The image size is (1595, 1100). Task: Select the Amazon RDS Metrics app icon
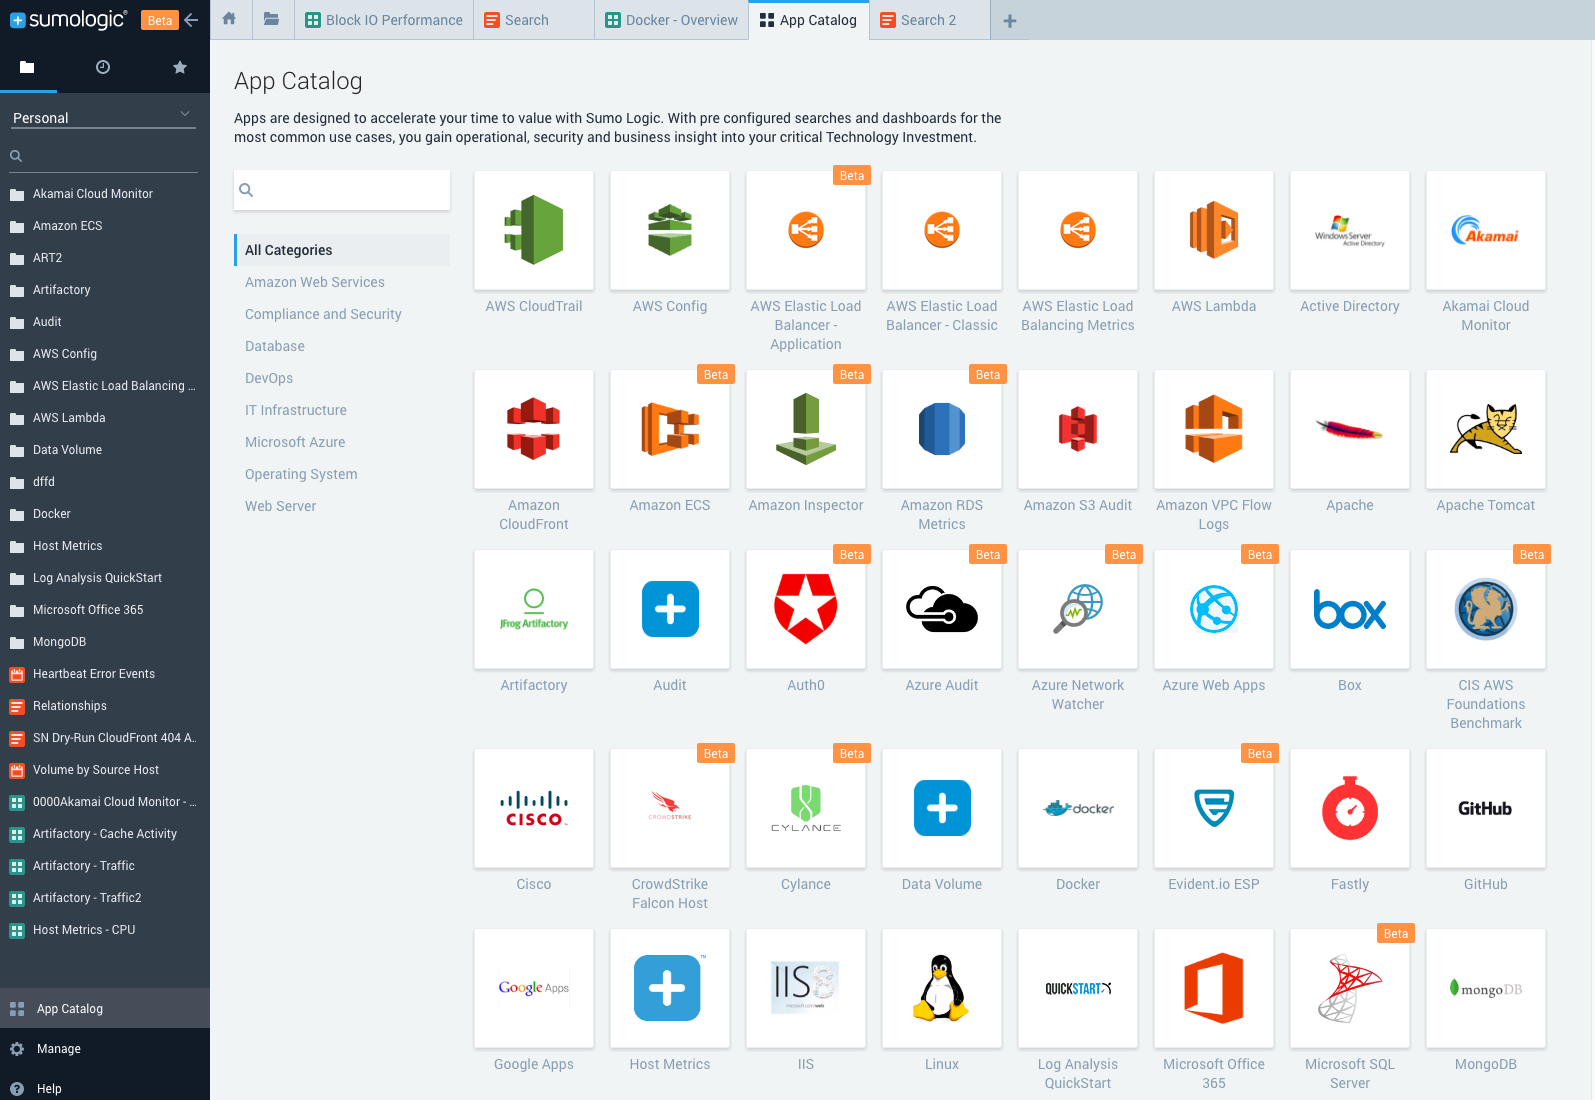click(x=942, y=429)
